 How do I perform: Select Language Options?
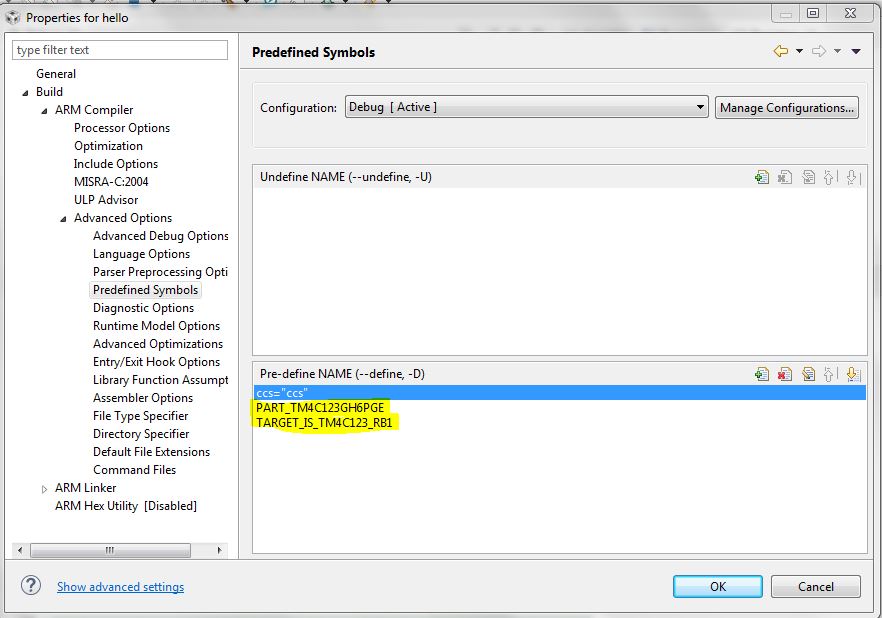pyautogui.click(x=141, y=254)
